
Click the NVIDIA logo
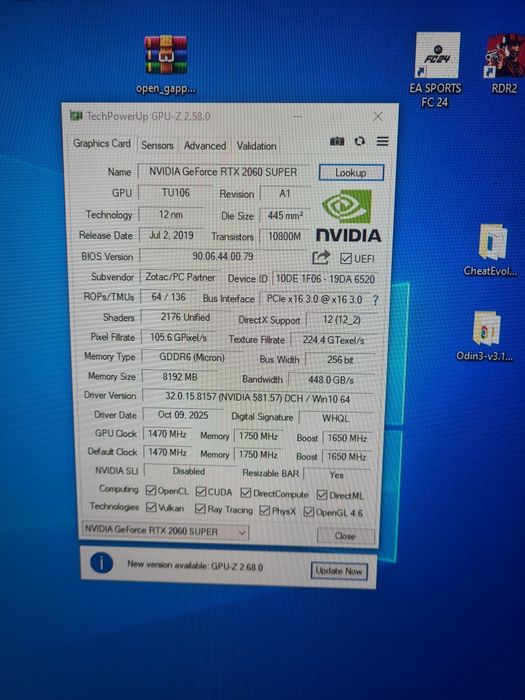(348, 216)
